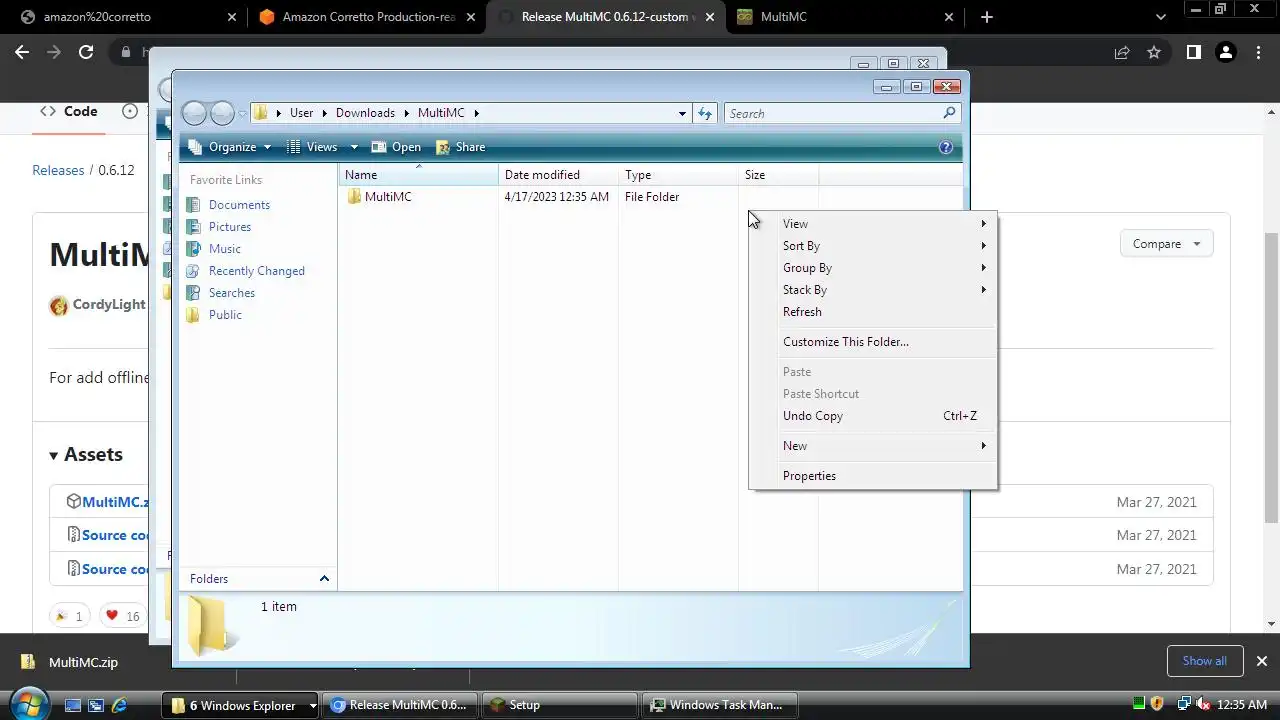Screen dimensions: 1280x720
Task: Click the Explorer forward navigation button
Action: pos(222,113)
